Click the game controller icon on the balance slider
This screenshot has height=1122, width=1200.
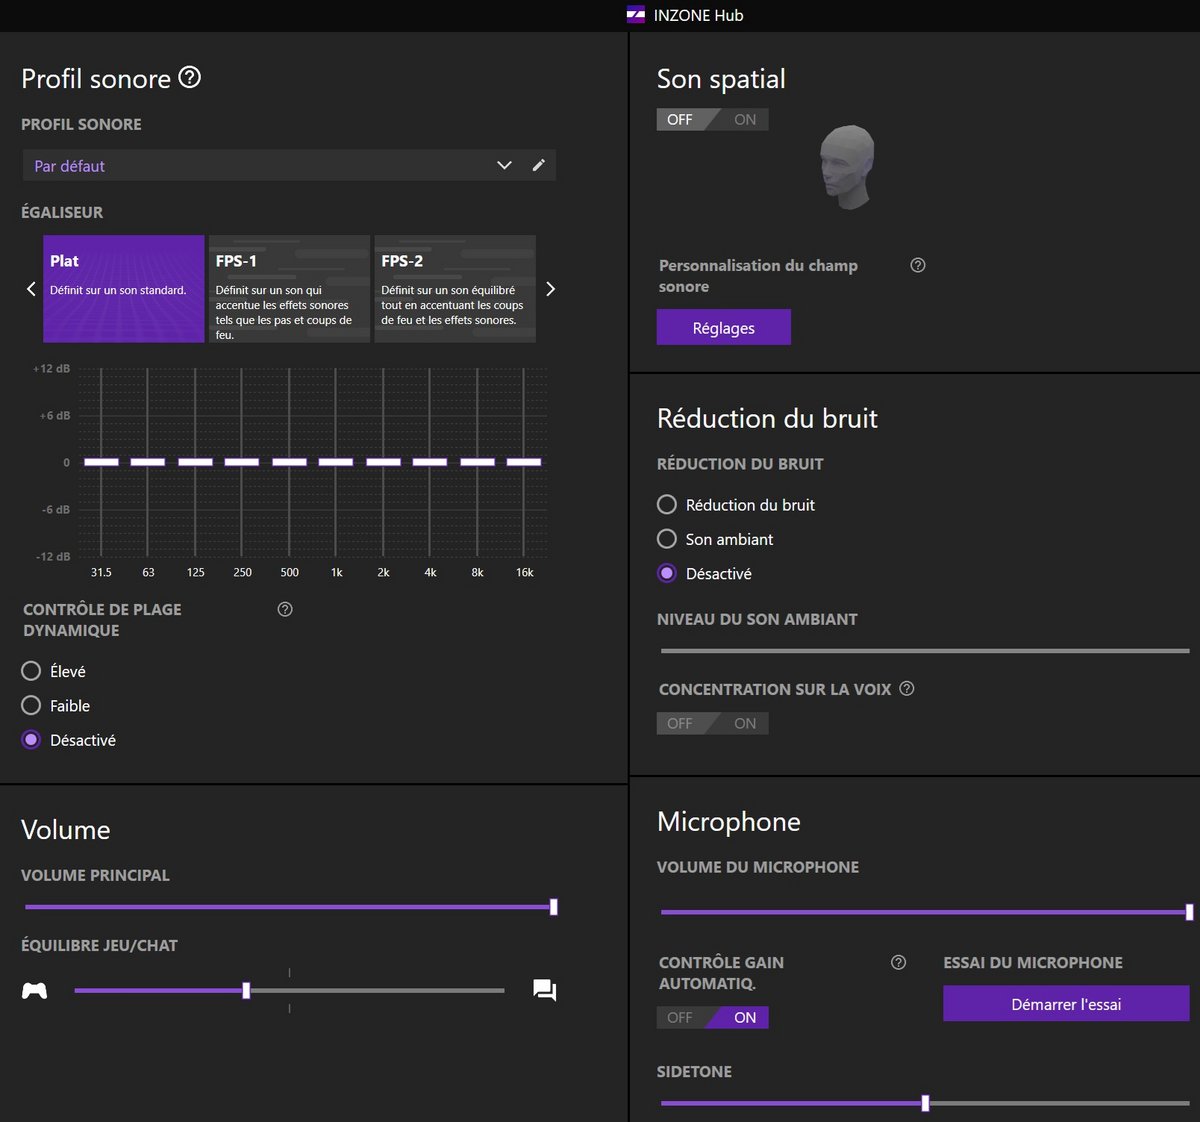pos(34,990)
